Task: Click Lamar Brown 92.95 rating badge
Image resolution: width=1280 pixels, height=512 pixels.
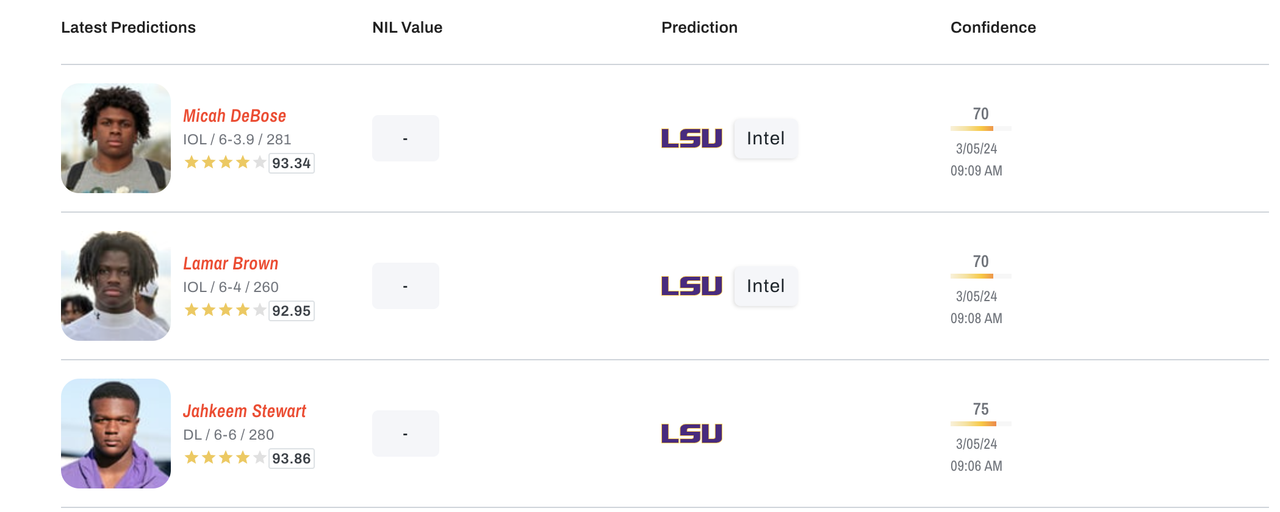Action: coord(291,311)
